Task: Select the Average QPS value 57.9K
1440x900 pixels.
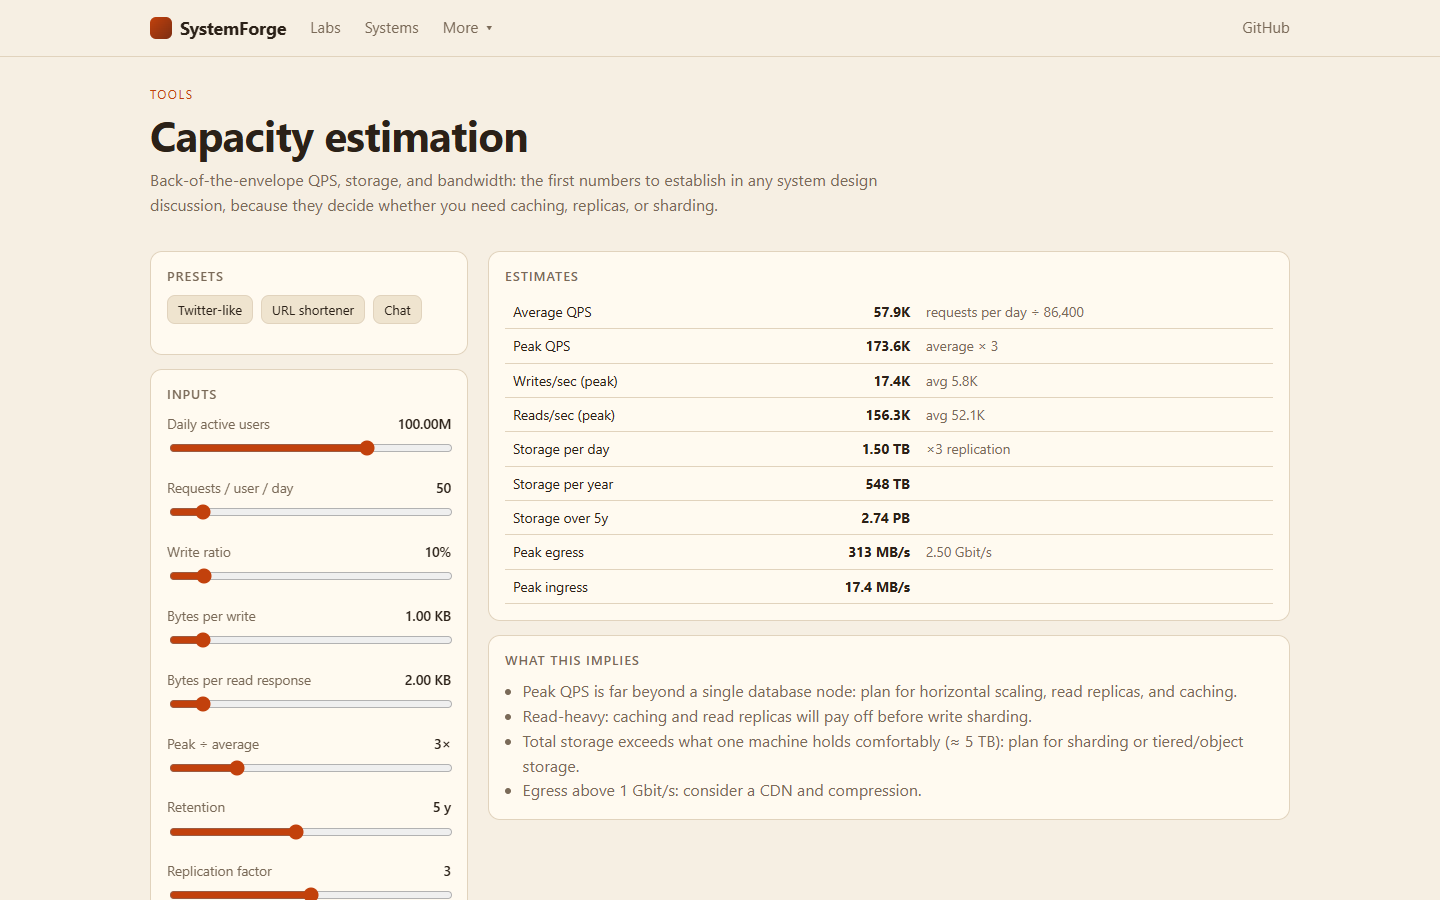Action: click(x=891, y=312)
